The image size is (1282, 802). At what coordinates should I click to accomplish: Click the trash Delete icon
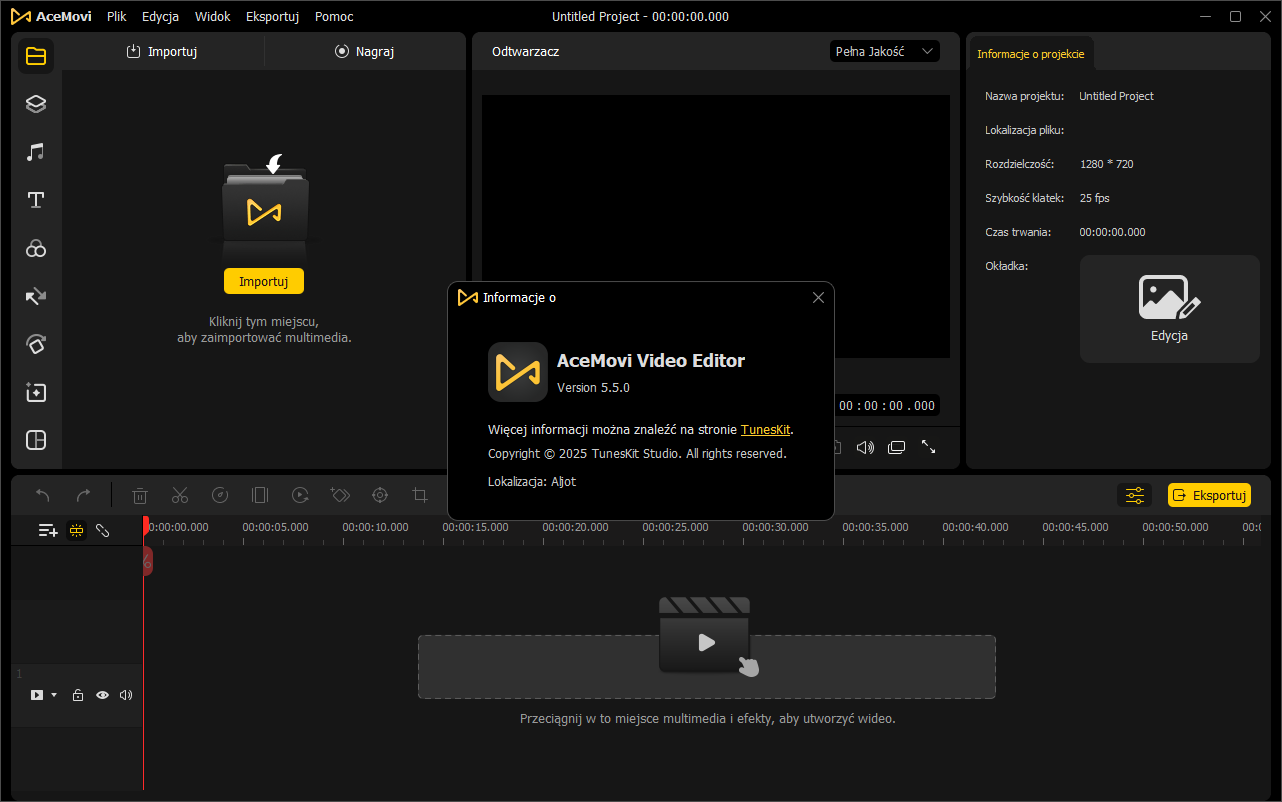click(x=140, y=495)
